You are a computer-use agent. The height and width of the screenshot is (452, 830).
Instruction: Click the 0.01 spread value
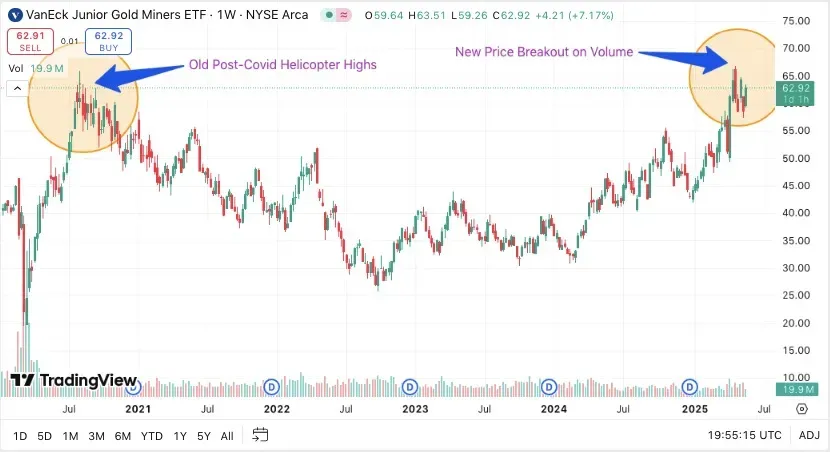(69, 41)
